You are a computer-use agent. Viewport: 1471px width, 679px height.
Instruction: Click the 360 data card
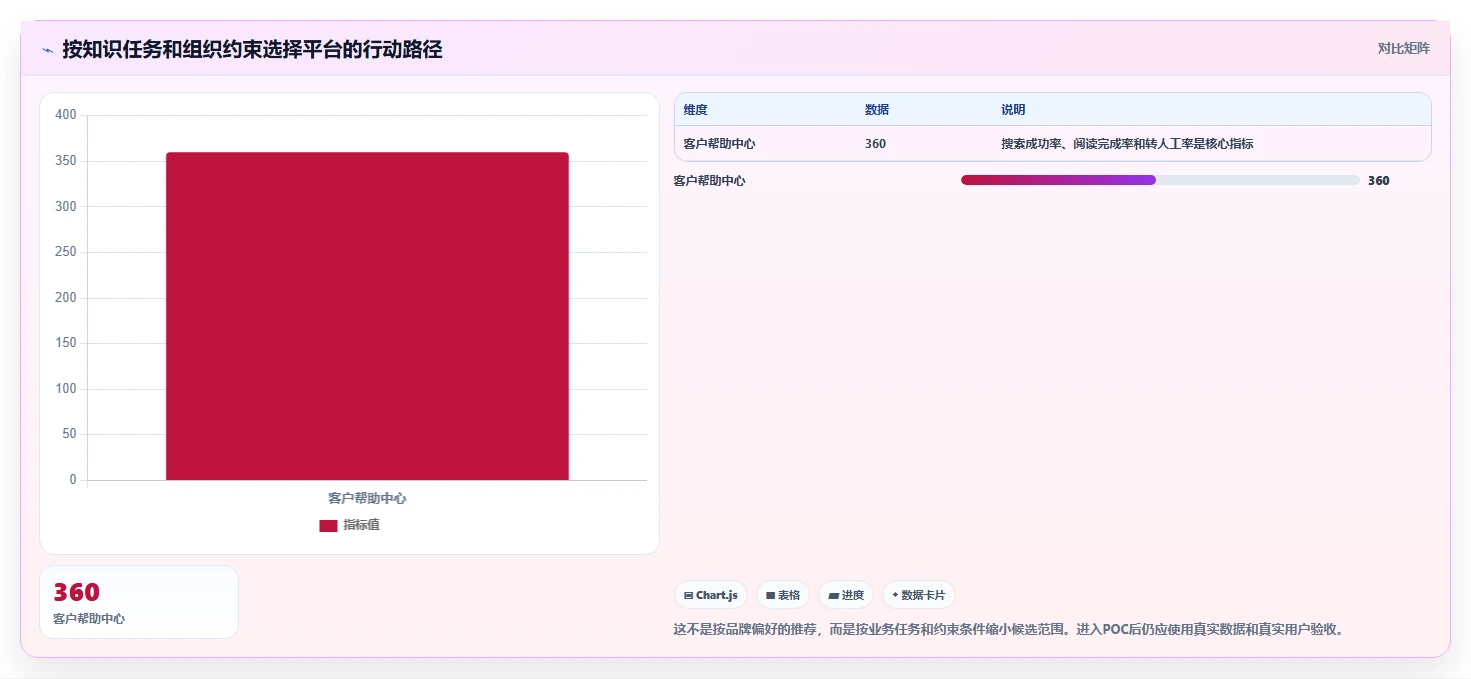pos(139,602)
